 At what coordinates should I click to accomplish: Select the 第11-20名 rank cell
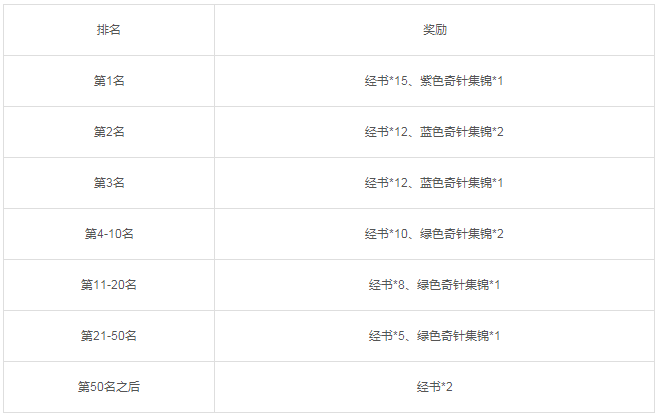click(109, 285)
